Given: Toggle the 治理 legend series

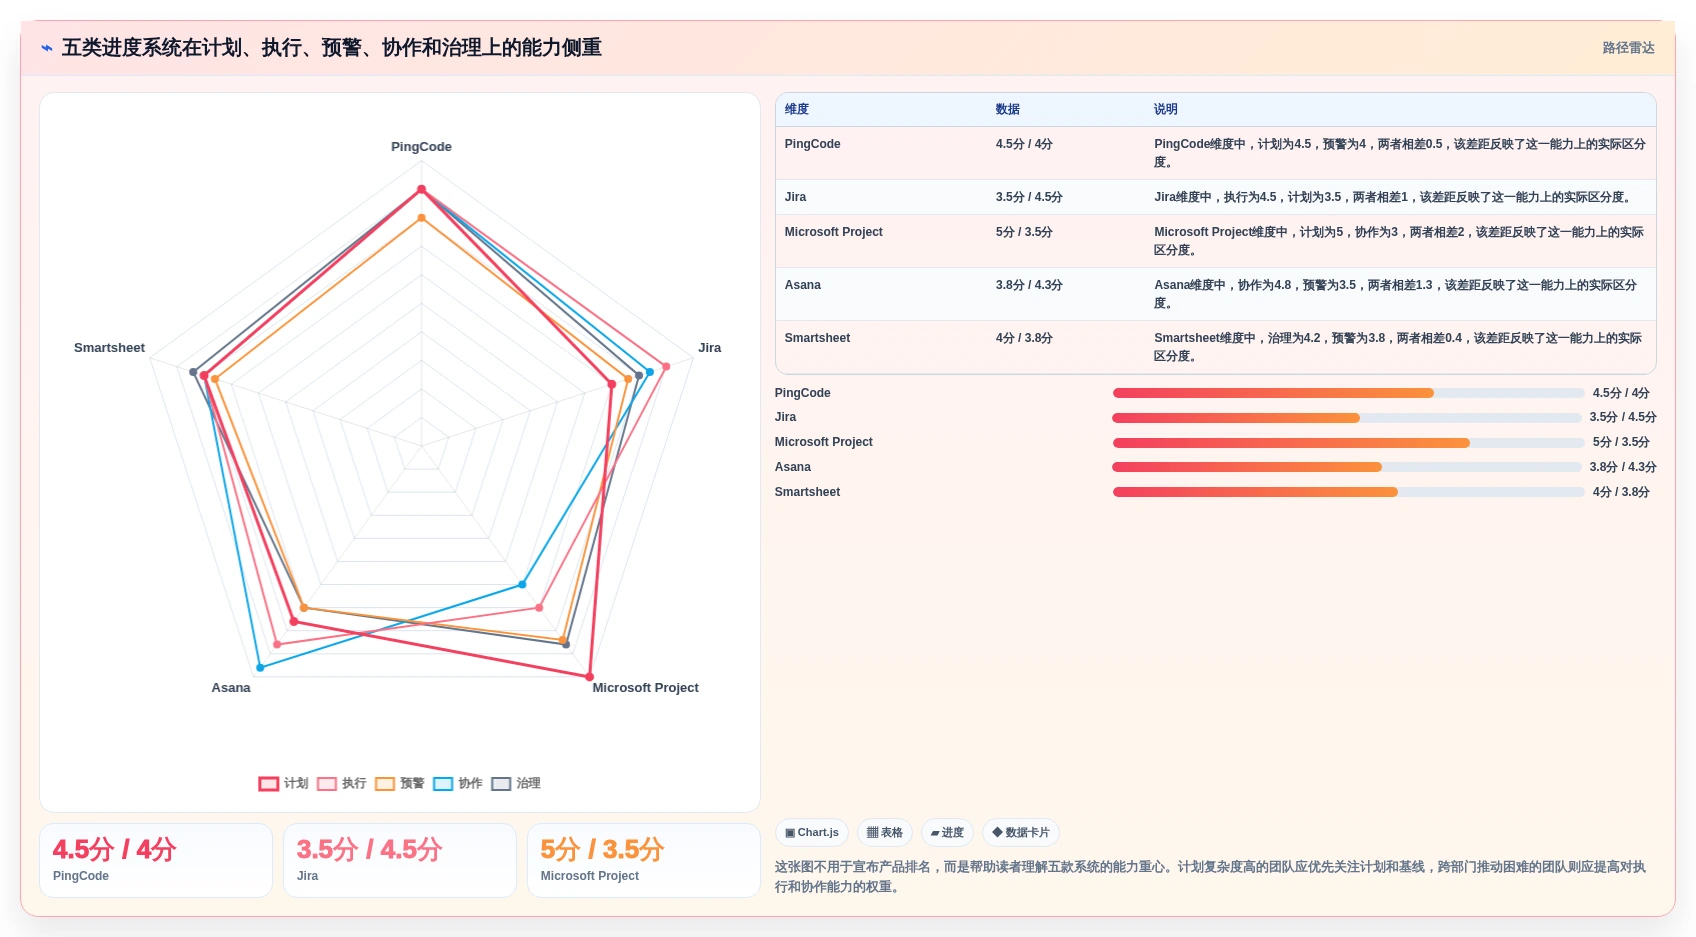Looking at the screenshot, I should click(x=516, y=784).
